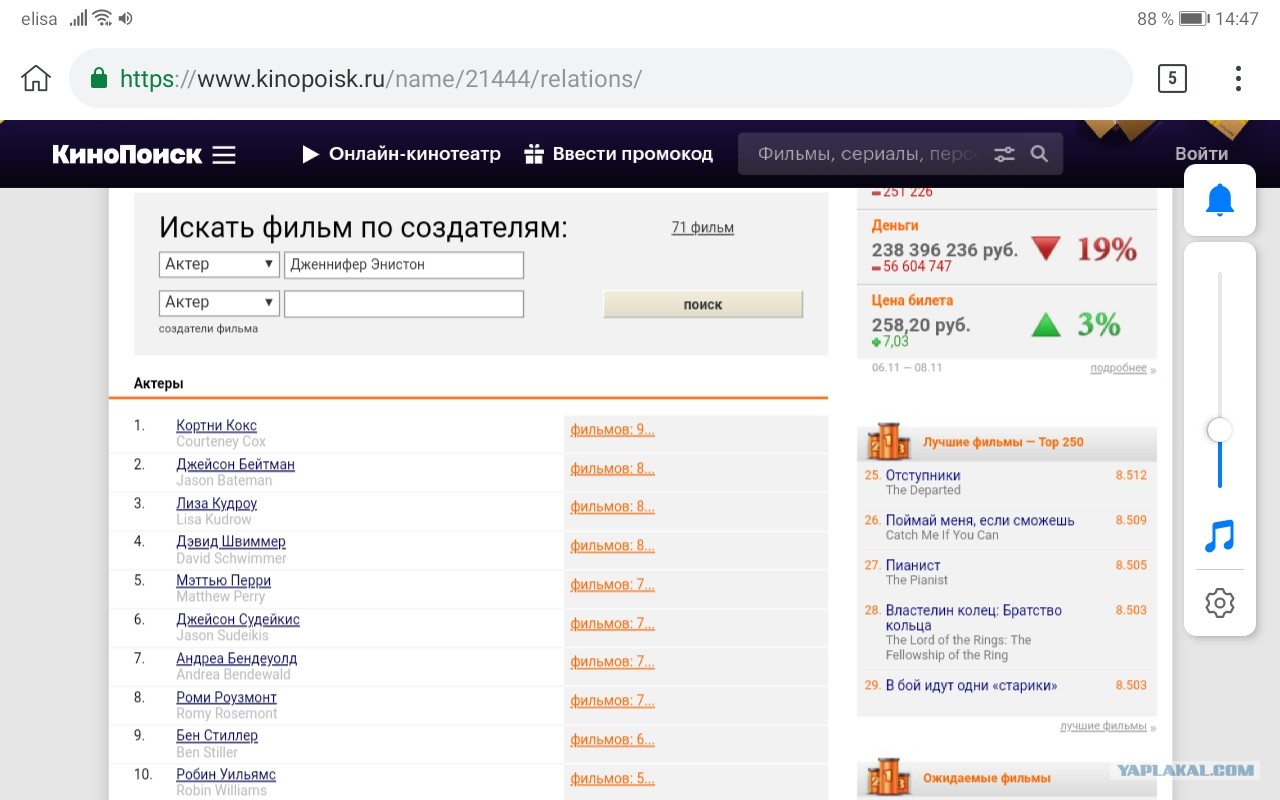Open search filter settings icon
The height and width of the screenshot is (800, 1280).
tap(1004, 154)
